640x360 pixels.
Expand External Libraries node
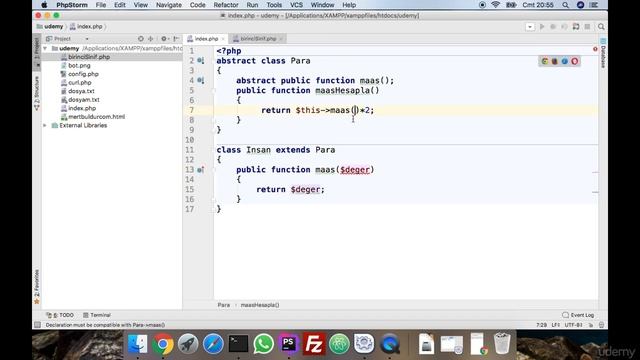[45, 126]
